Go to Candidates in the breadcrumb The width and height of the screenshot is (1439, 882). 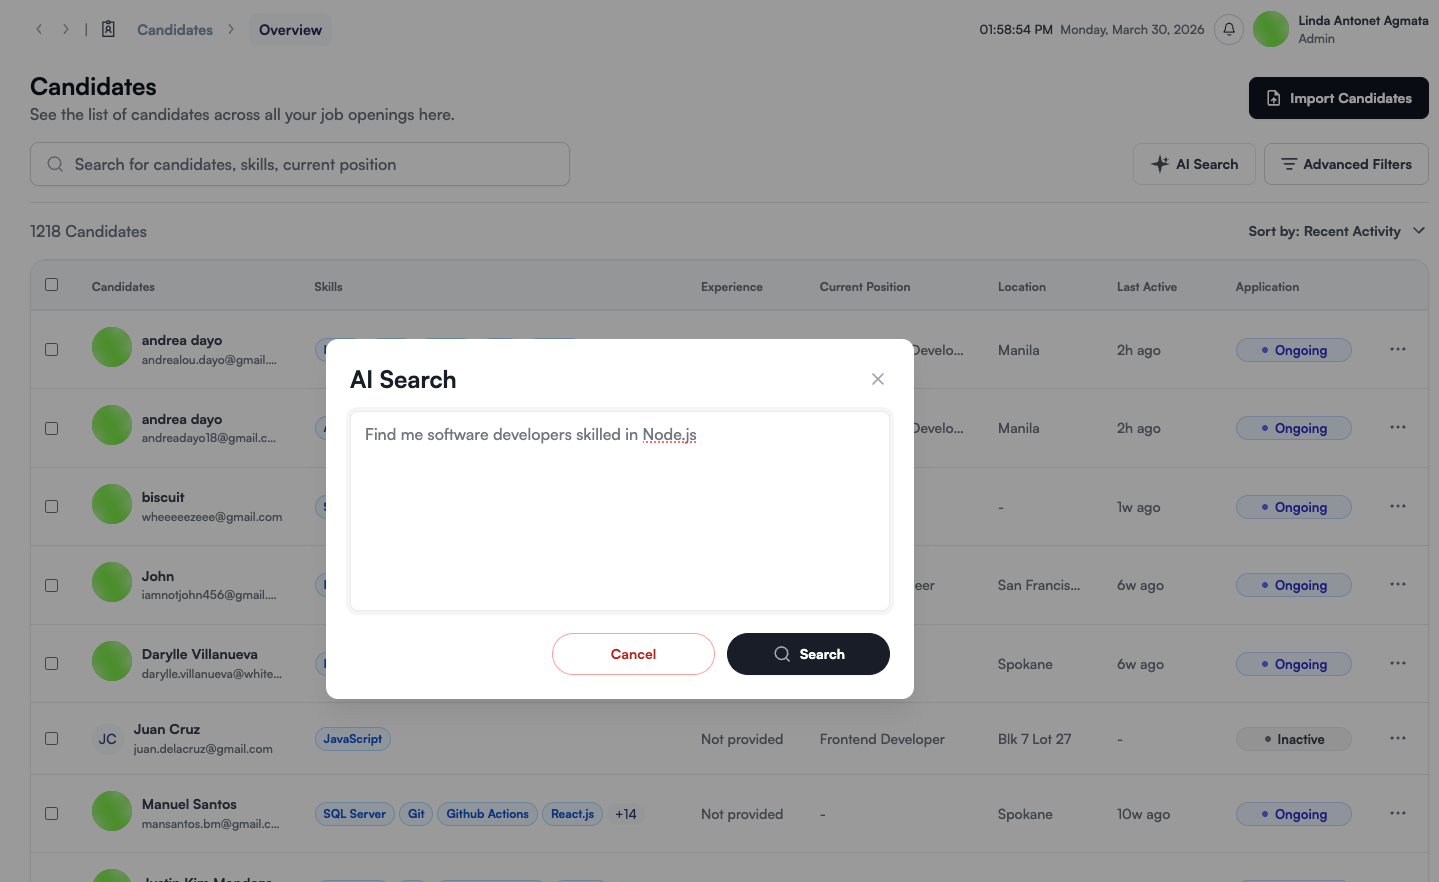click(x=175, y=30)
